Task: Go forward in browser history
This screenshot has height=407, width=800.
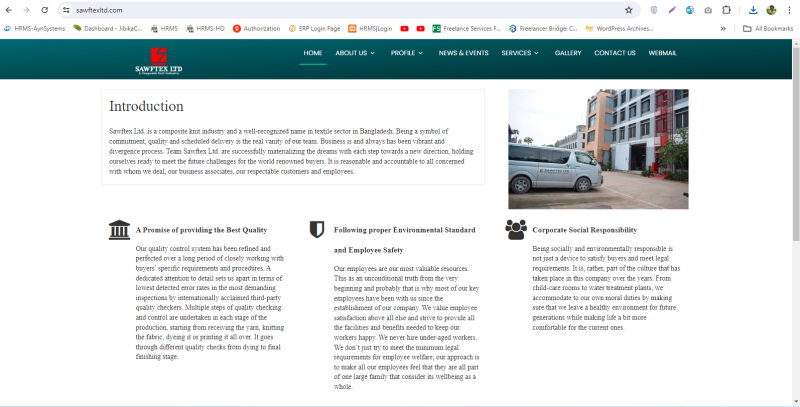Action: [27, 10]
